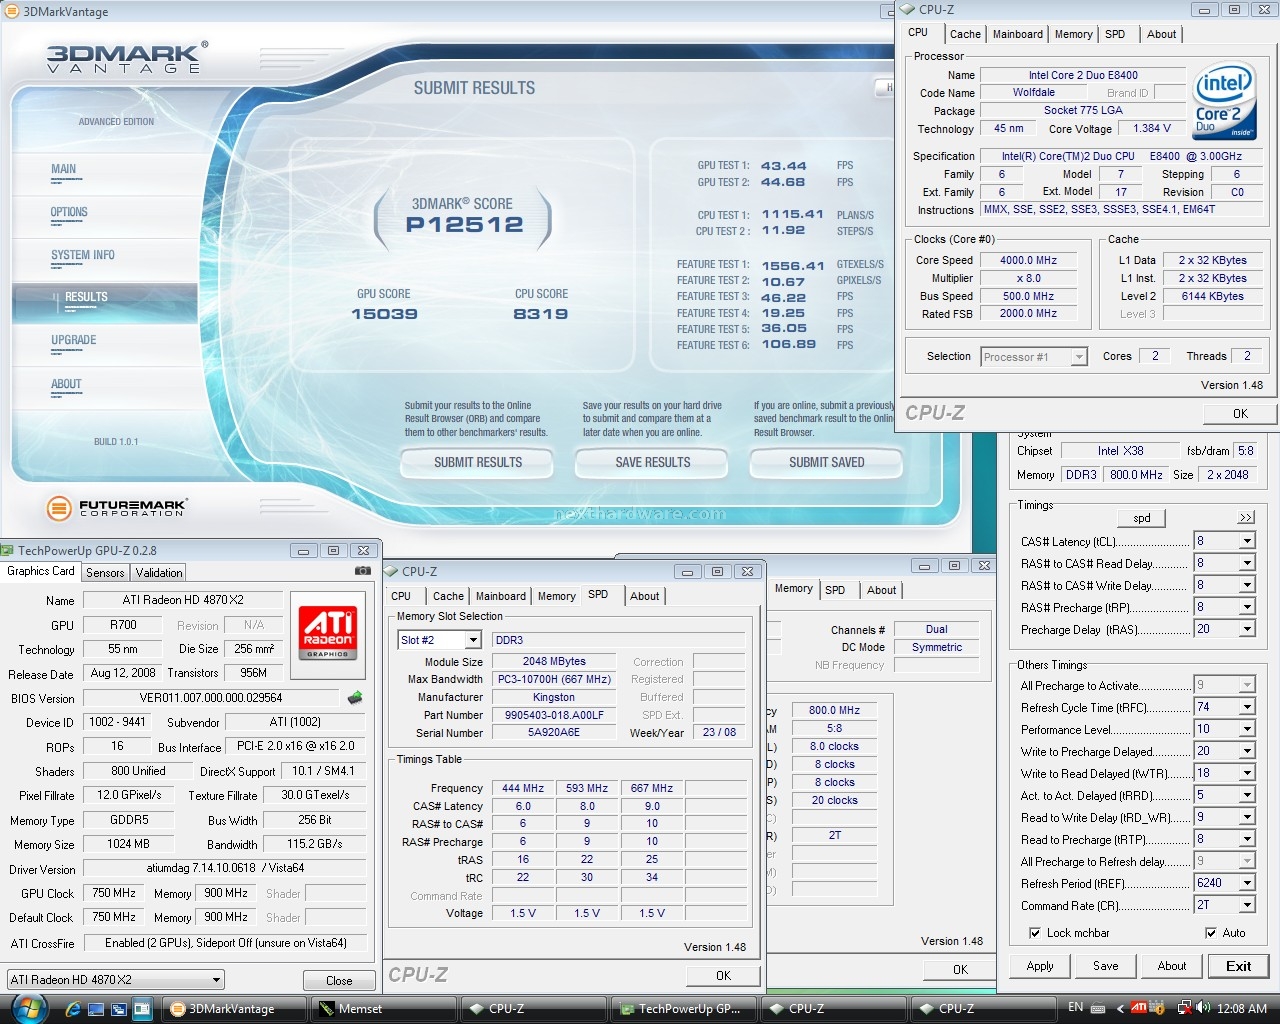1280x1024 pixels.
Task: Open Write to Read Delayed (tWTR) dropdown
Action: 1247,773
